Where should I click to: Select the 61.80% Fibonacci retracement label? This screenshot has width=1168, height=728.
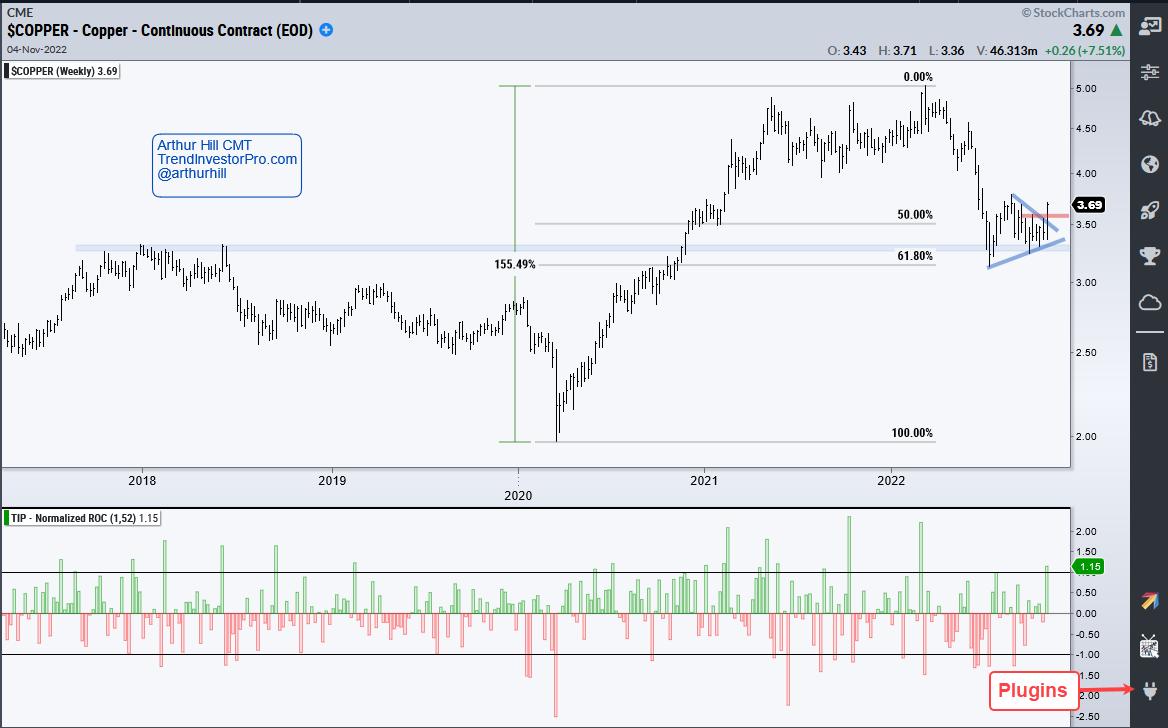tap(912, 257)
